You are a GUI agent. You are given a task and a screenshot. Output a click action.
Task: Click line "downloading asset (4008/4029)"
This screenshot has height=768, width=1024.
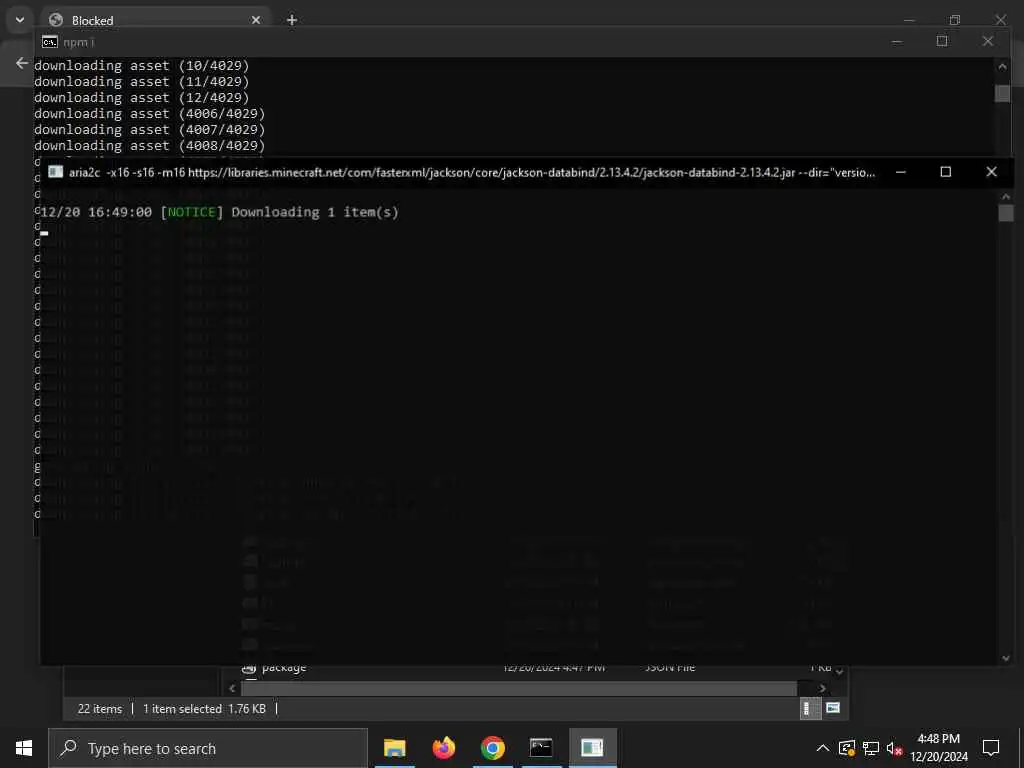(x=150, y=146)
